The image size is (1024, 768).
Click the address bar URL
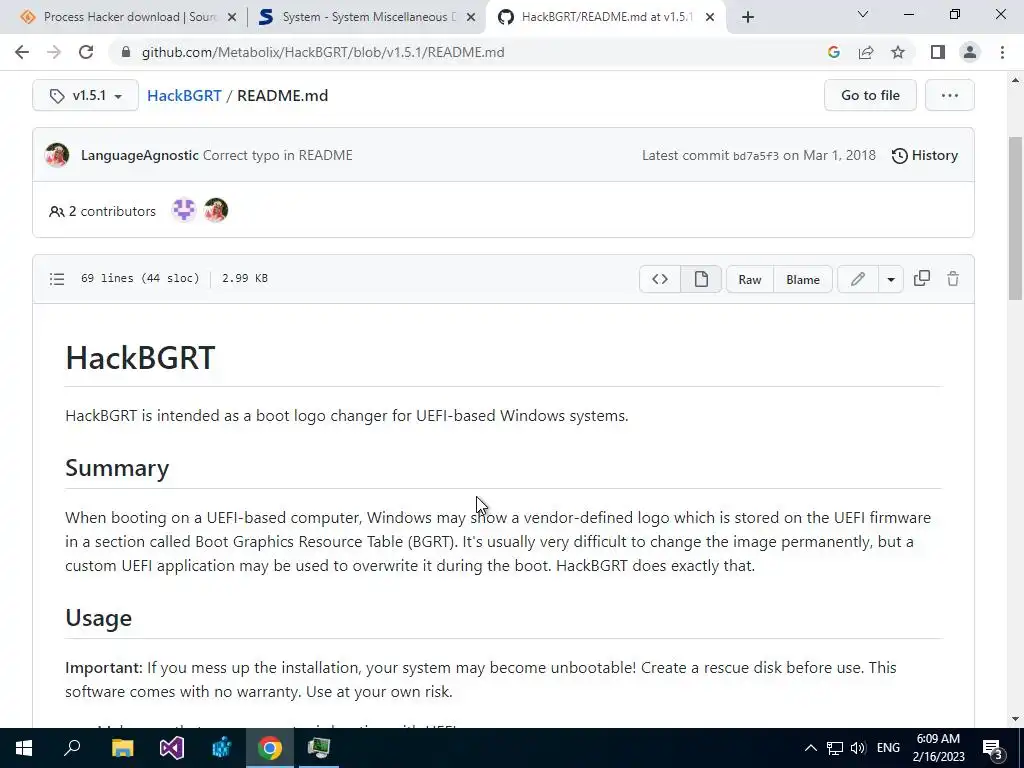(x=323, y=52)
